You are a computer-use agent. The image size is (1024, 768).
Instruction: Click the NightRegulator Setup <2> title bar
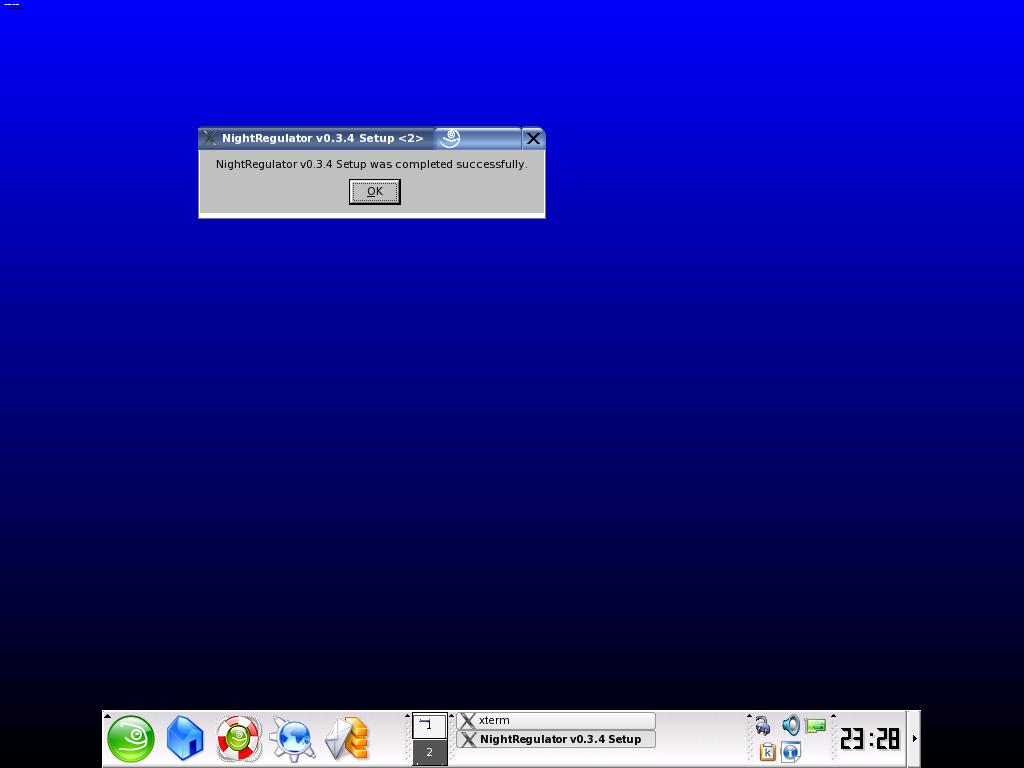[x=322, y=138]
